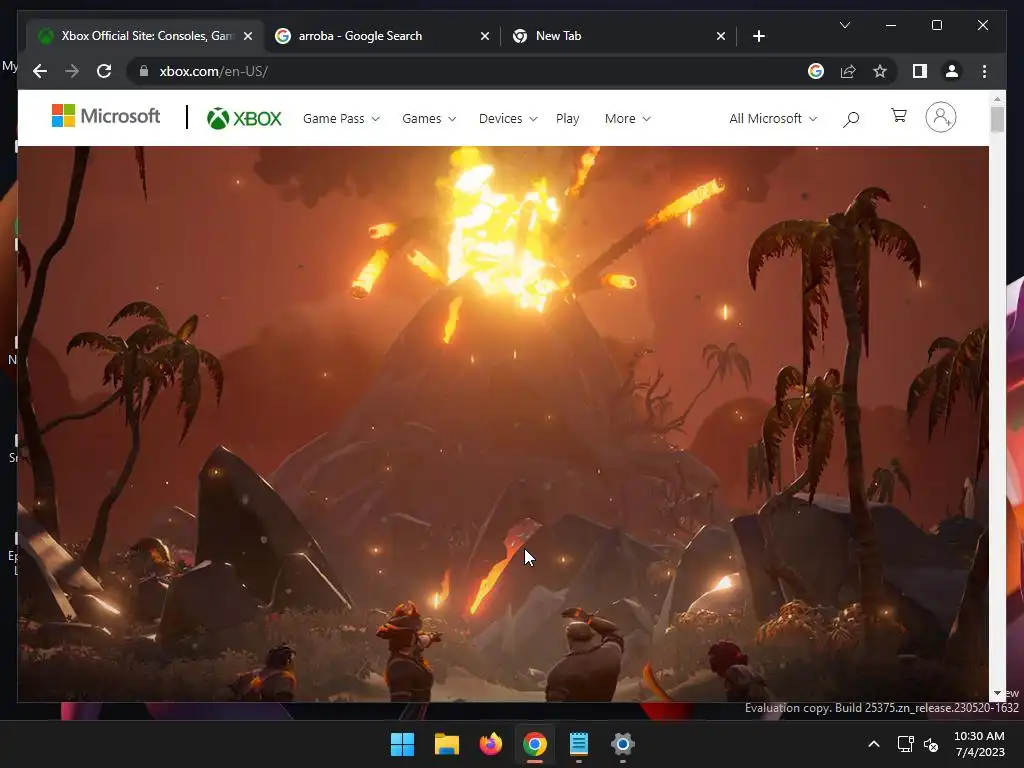Image resolution: width=1024 pixels, height=768 pixels.
Task: Click the Google icon in address bar
Action: pos(816,71)
